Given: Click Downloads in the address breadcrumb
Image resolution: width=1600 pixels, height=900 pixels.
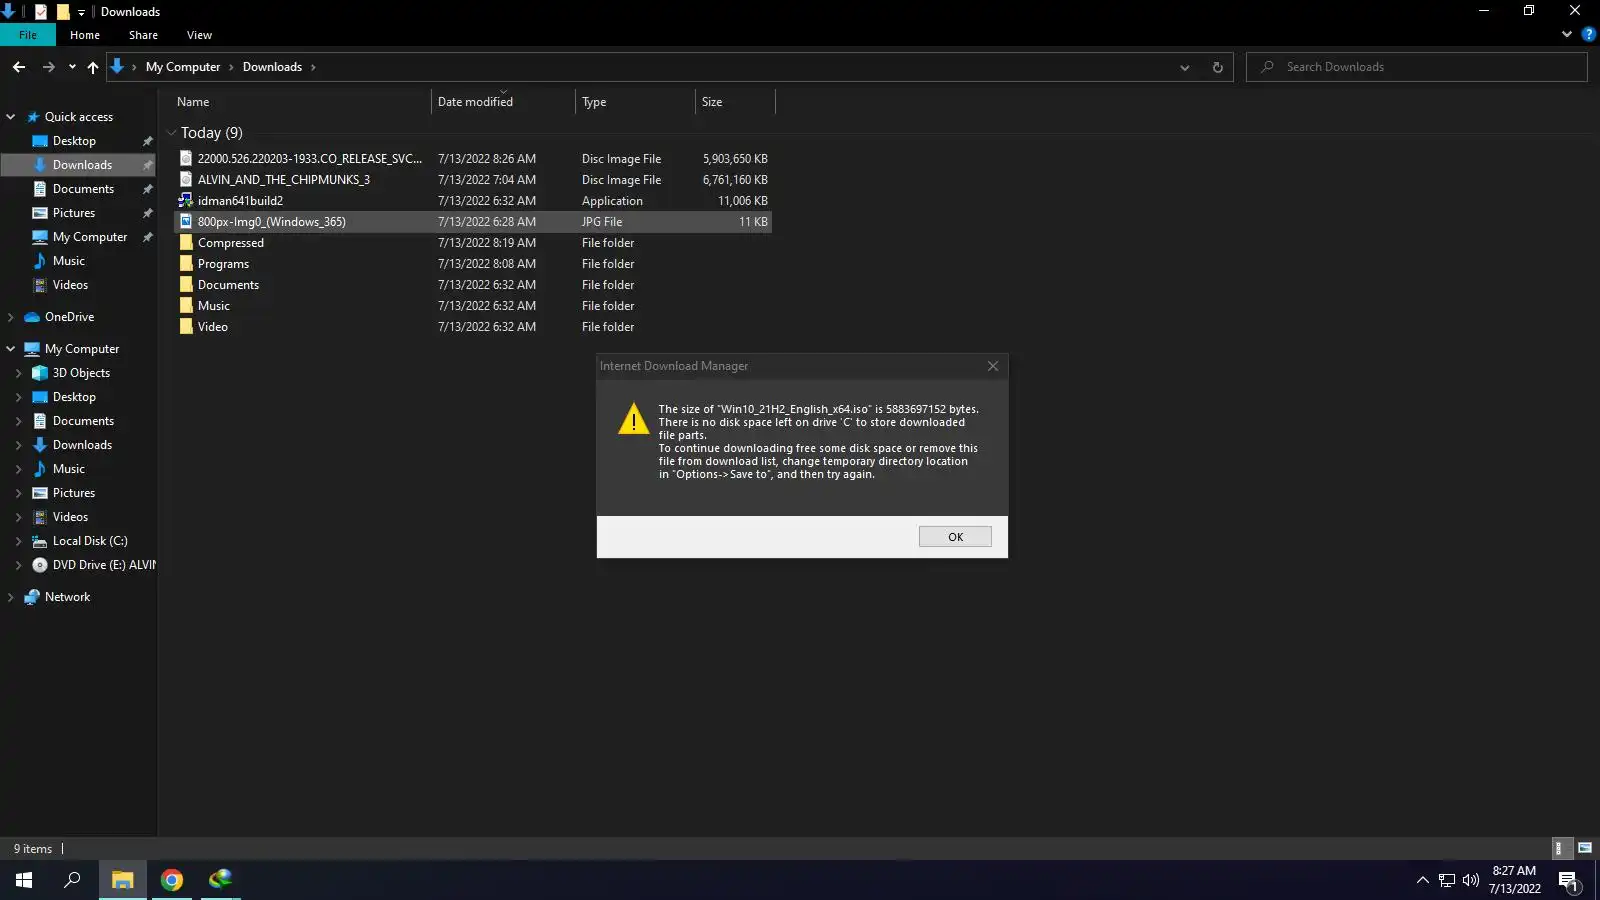Looking at the screenshot, I should [x=272, y=67].
